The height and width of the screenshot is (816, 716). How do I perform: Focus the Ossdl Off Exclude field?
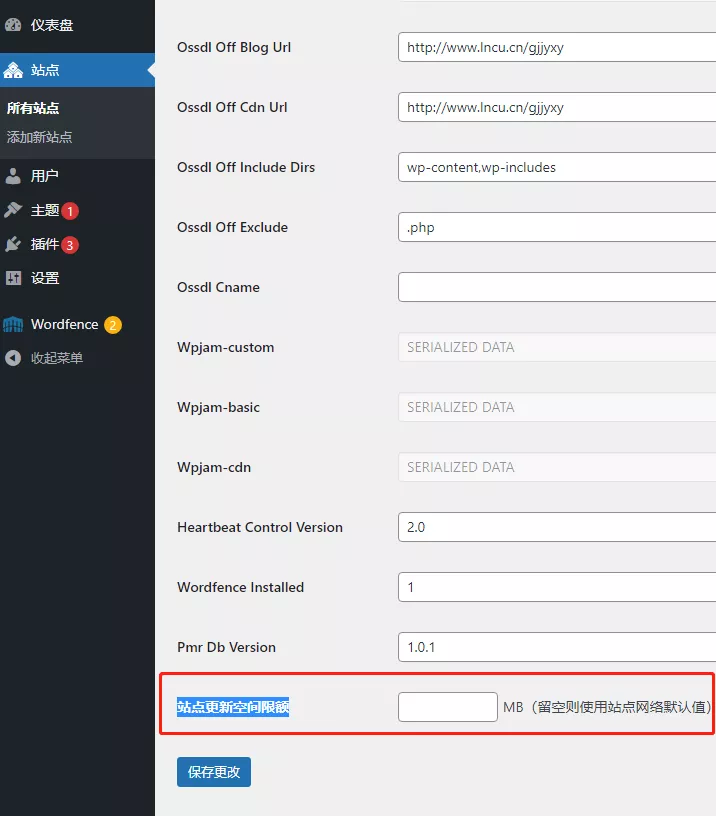[x=557, y=227]
